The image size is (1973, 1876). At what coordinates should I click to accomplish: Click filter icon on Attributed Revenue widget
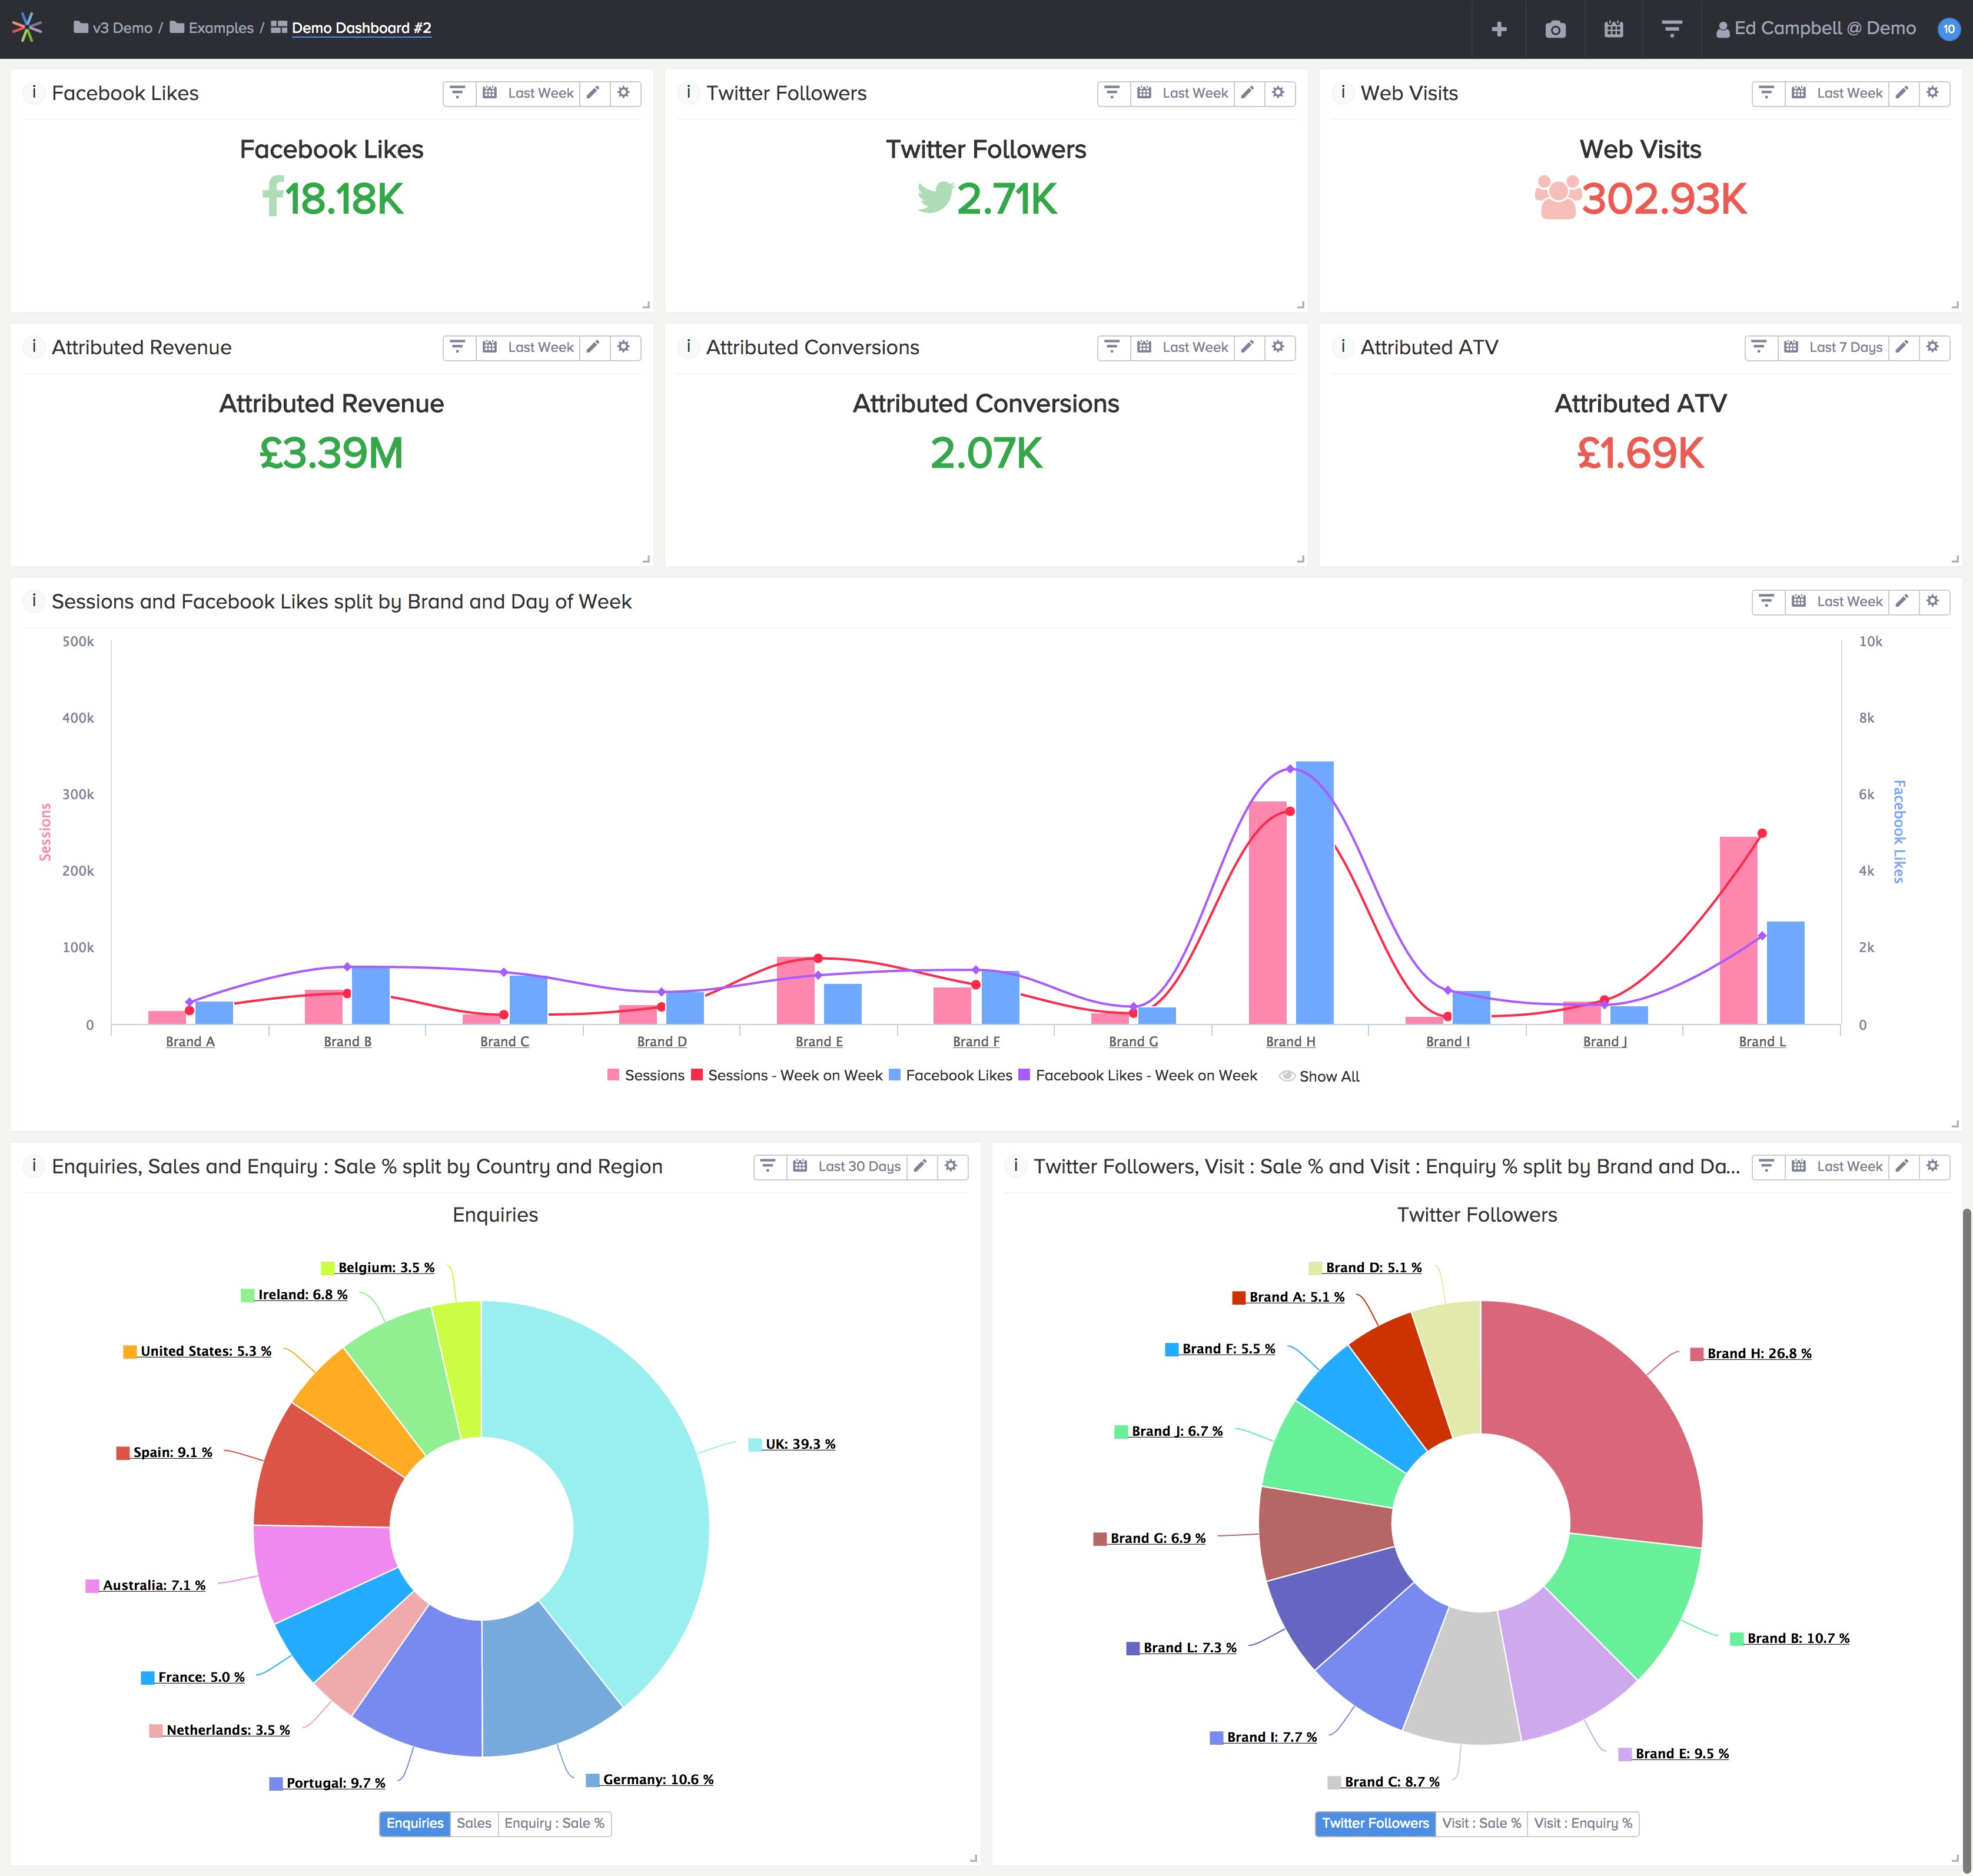pos(457,347)
